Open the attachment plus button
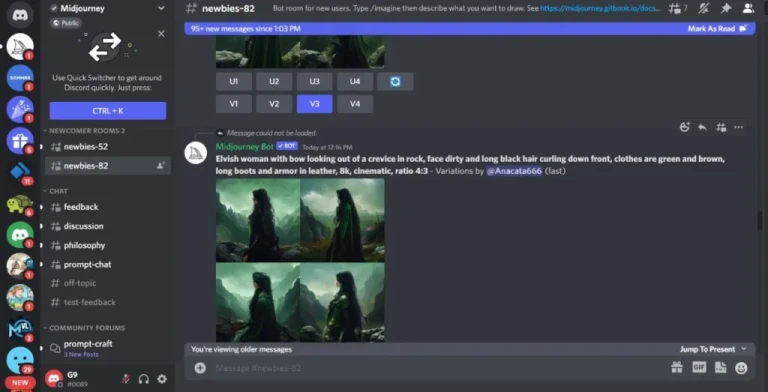Image resolution: width=768 pixels, height=392 pixels. 200,368
